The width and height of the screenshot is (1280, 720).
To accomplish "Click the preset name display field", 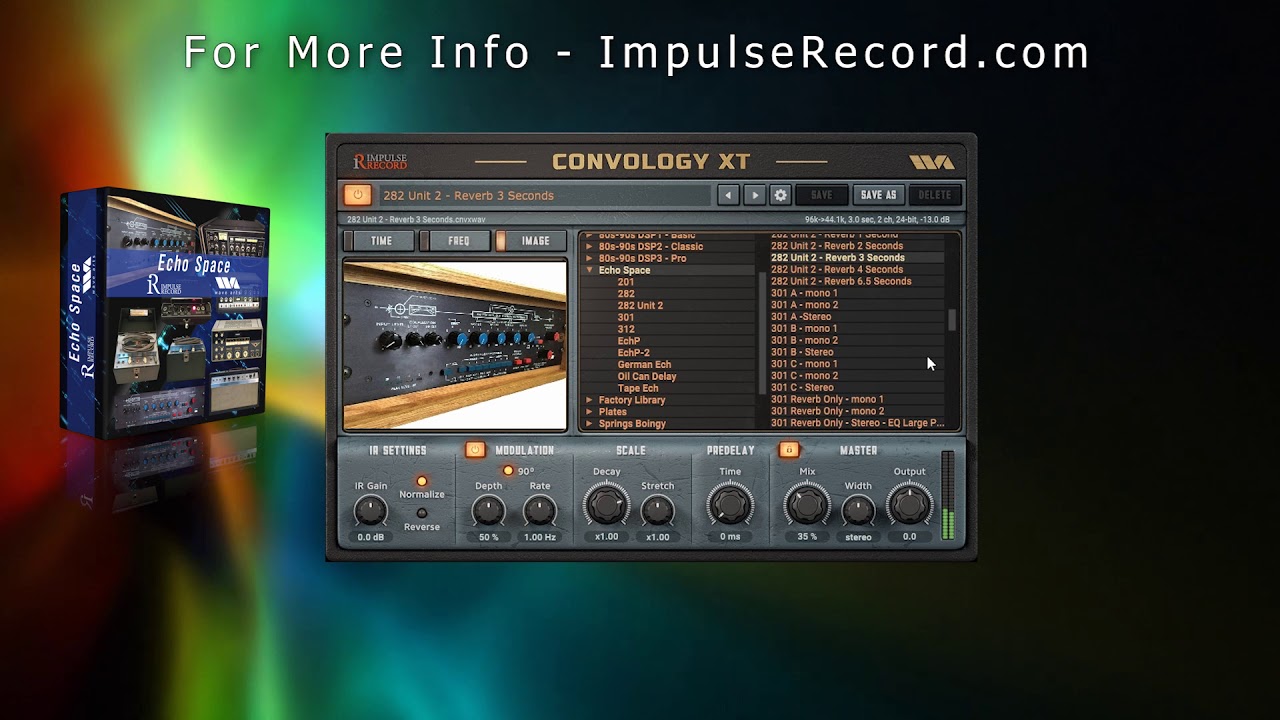I will pos(545,195).
